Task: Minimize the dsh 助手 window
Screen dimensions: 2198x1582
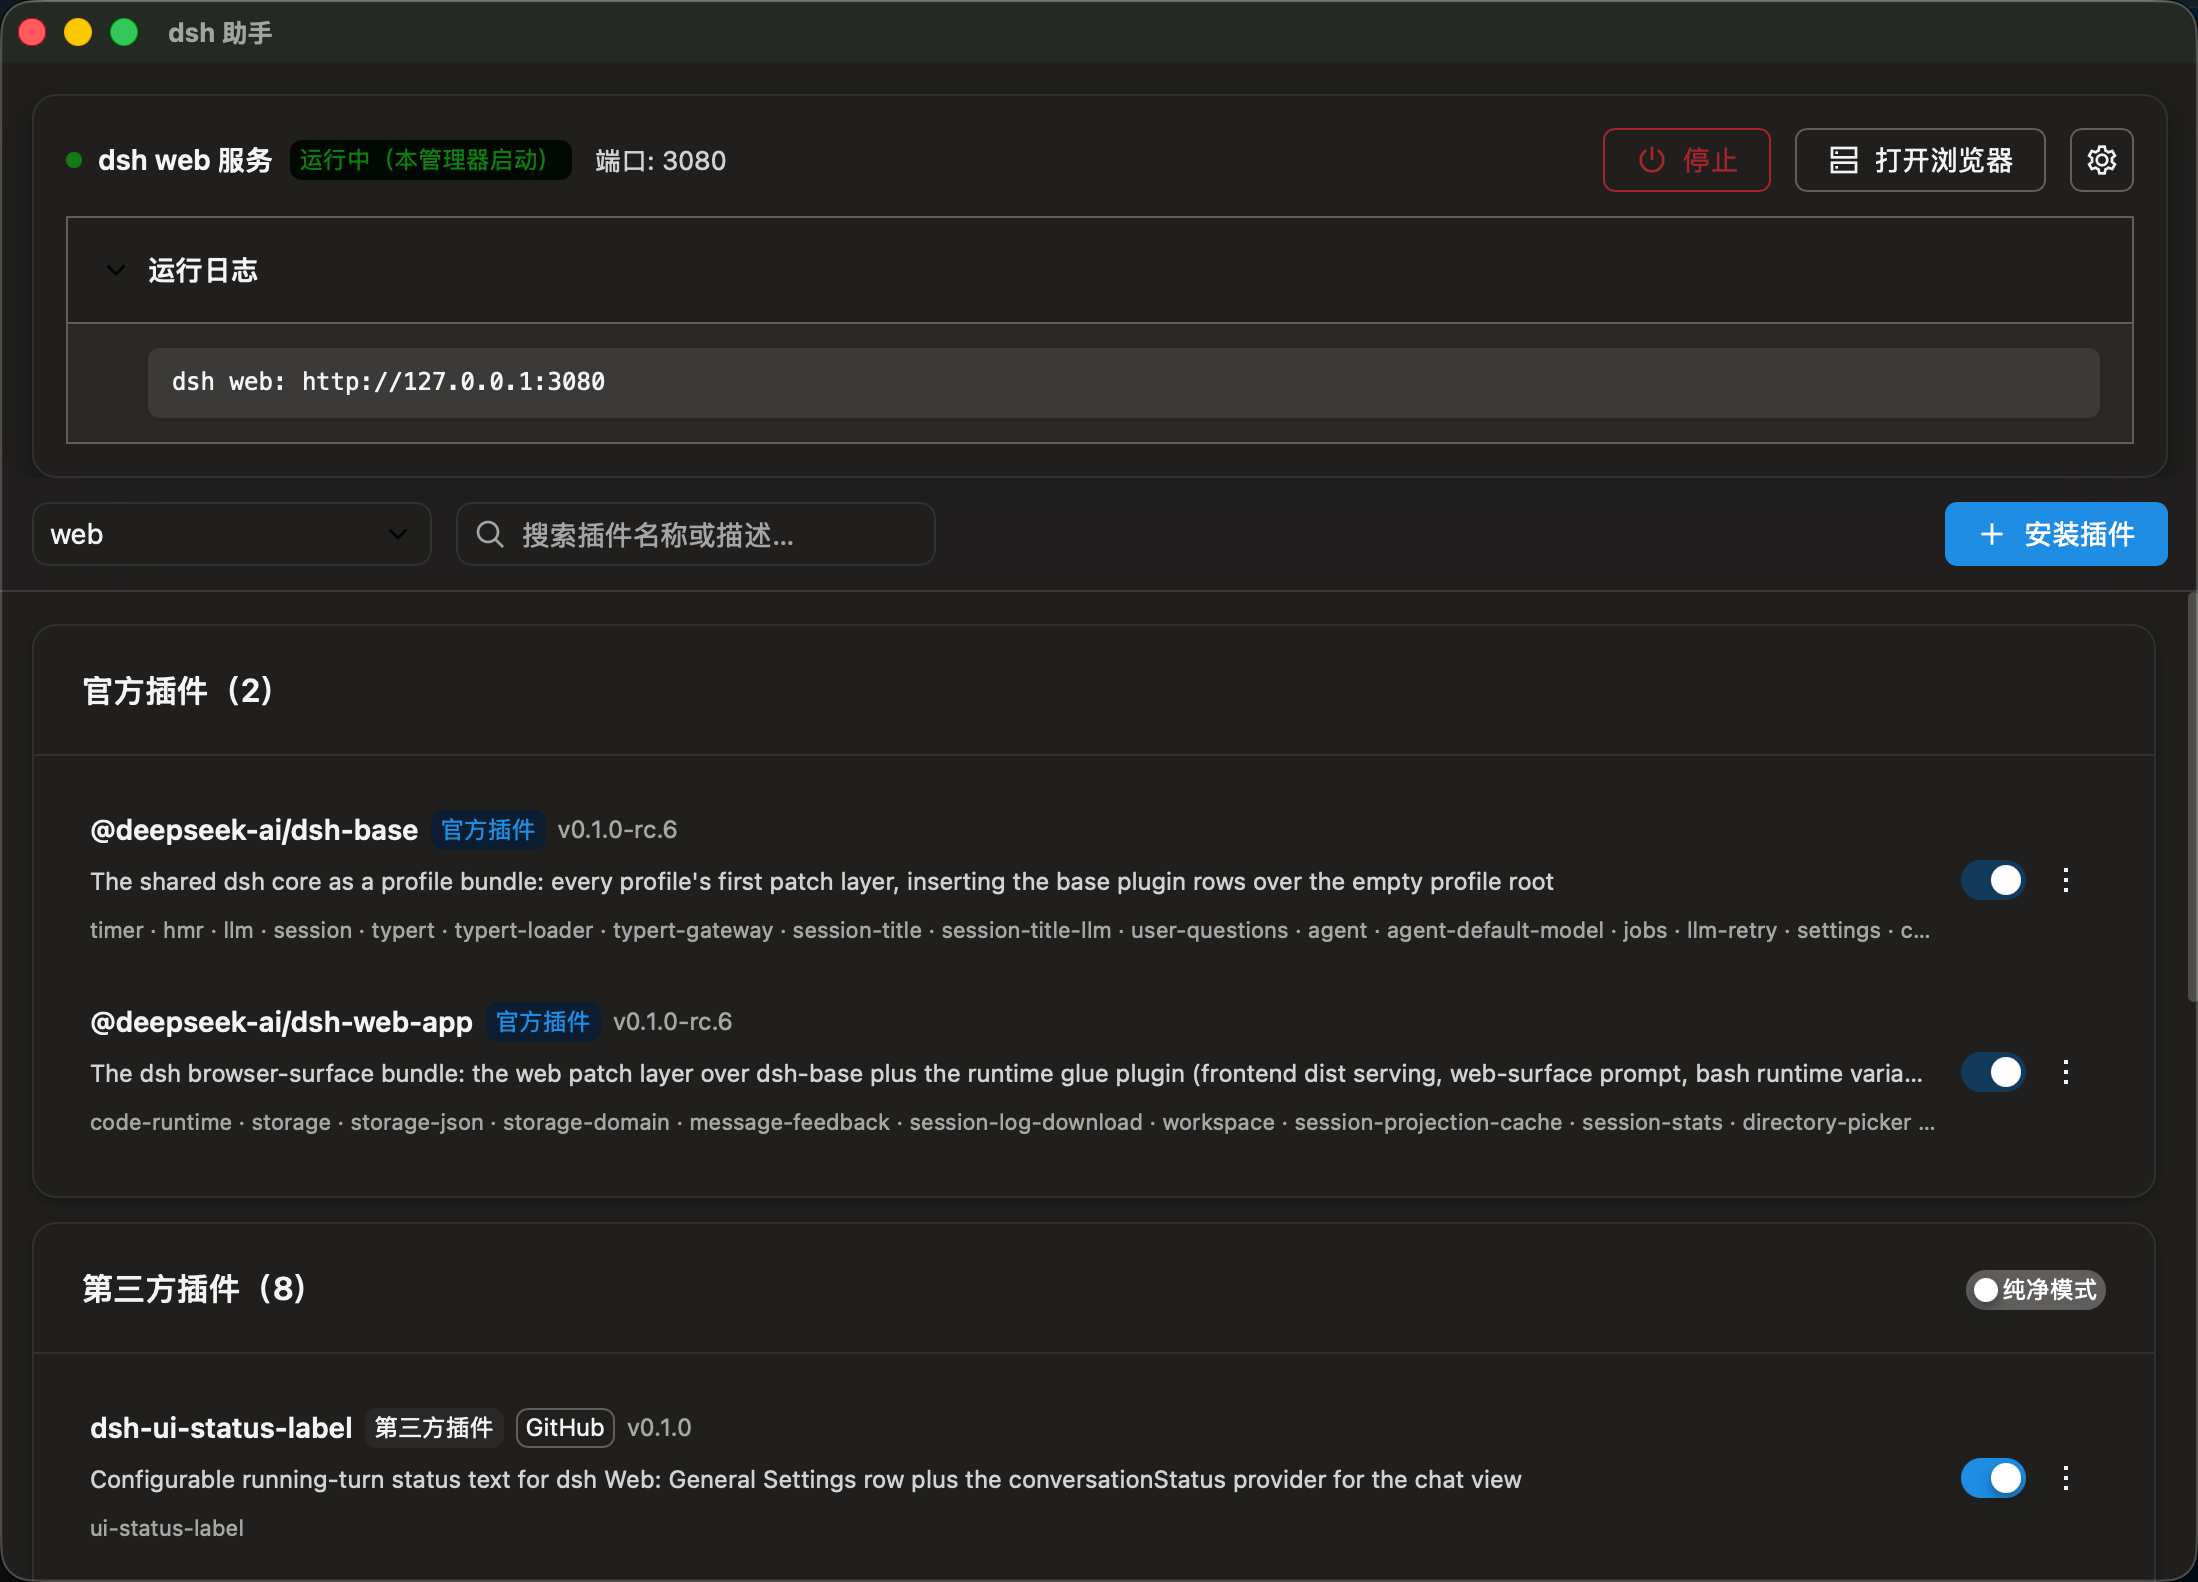Action: (78, 32)
